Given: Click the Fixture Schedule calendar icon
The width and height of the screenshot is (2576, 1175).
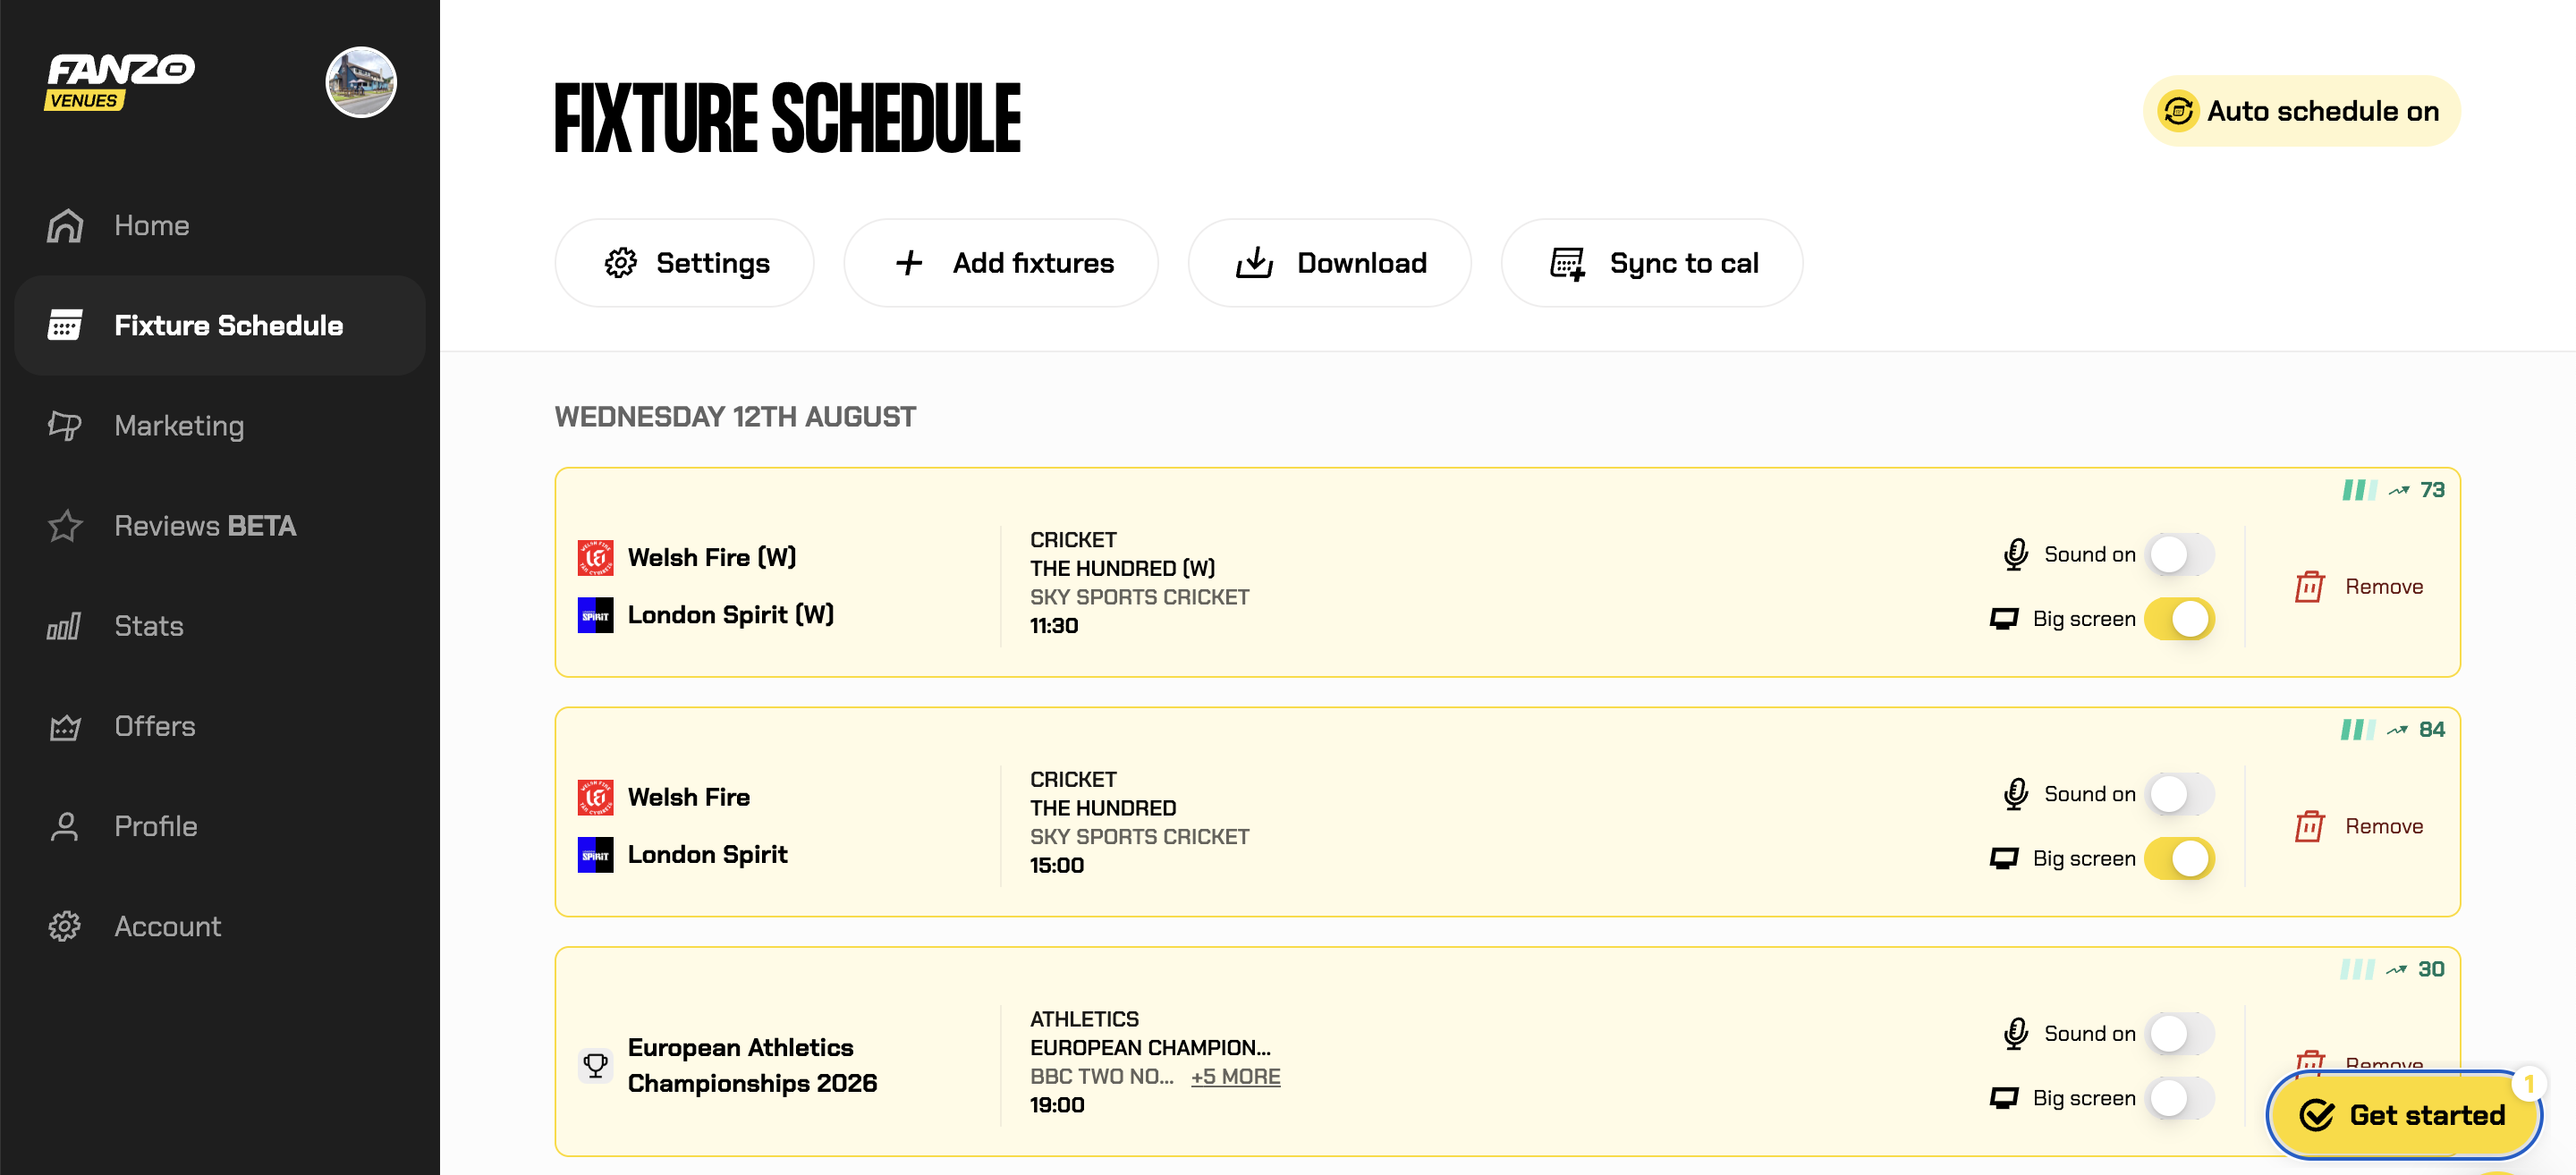Looking at the screenshot, I should (x=65, y=325).
